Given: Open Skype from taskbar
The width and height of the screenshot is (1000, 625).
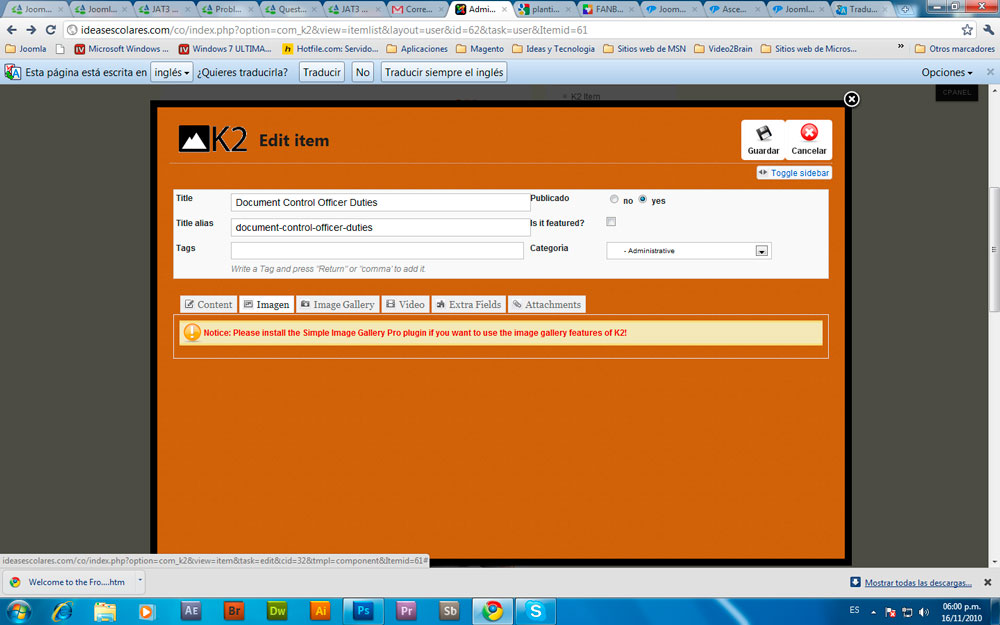Looking at the screenshot, I should click(536, 610).
